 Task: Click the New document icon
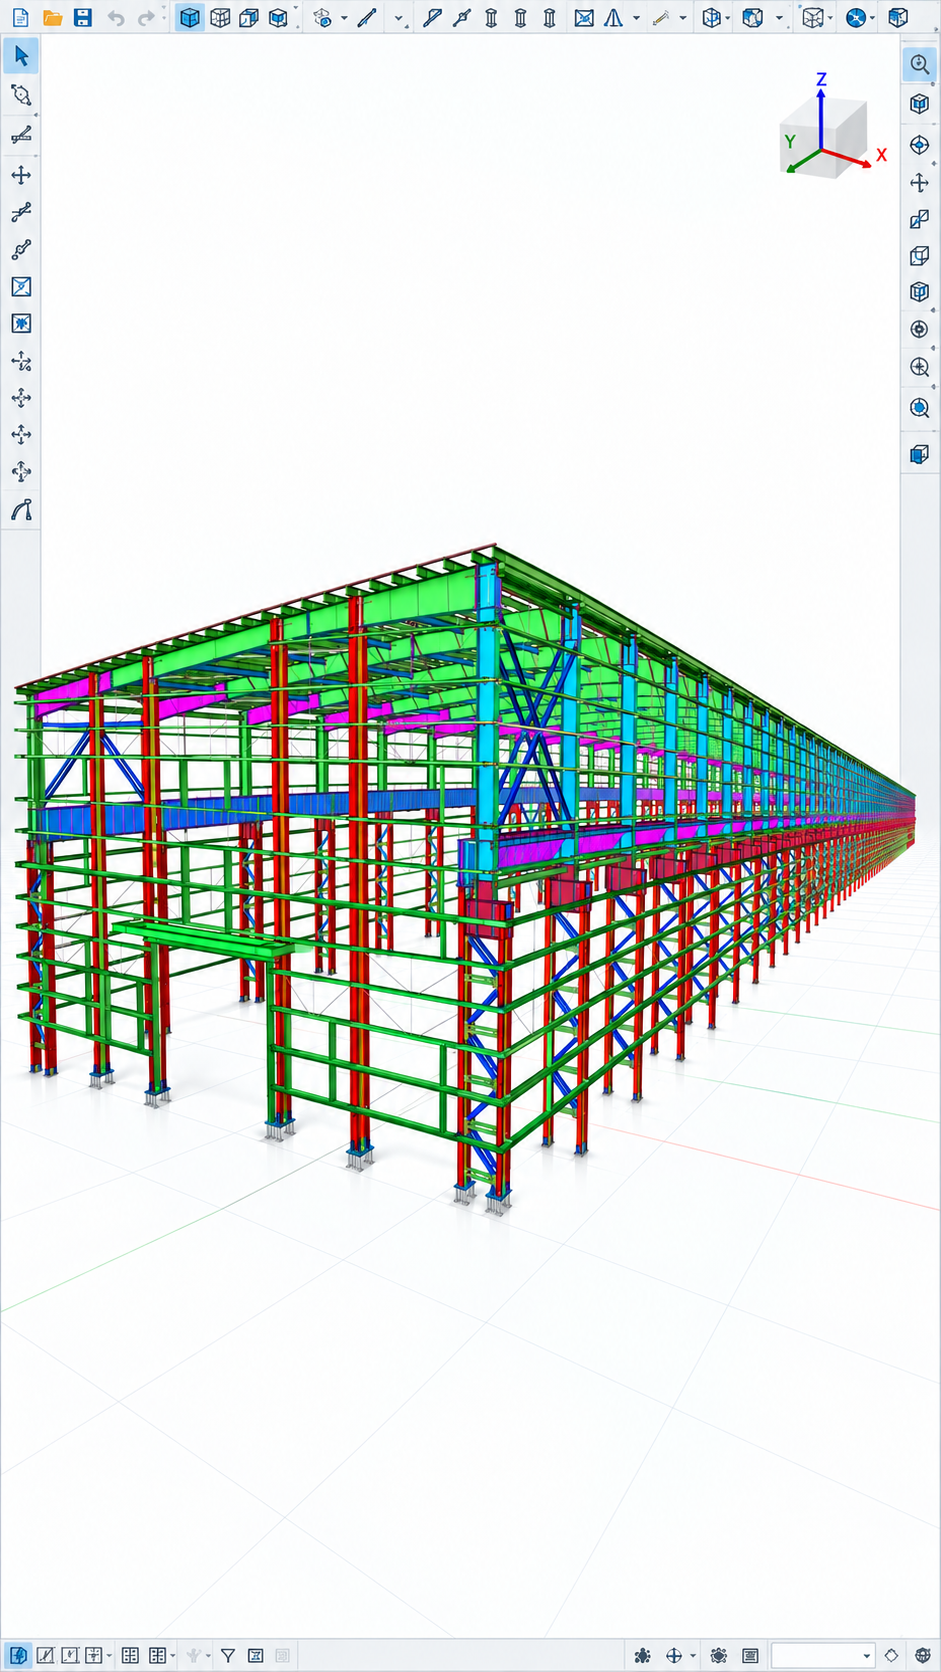coord(20,18)
